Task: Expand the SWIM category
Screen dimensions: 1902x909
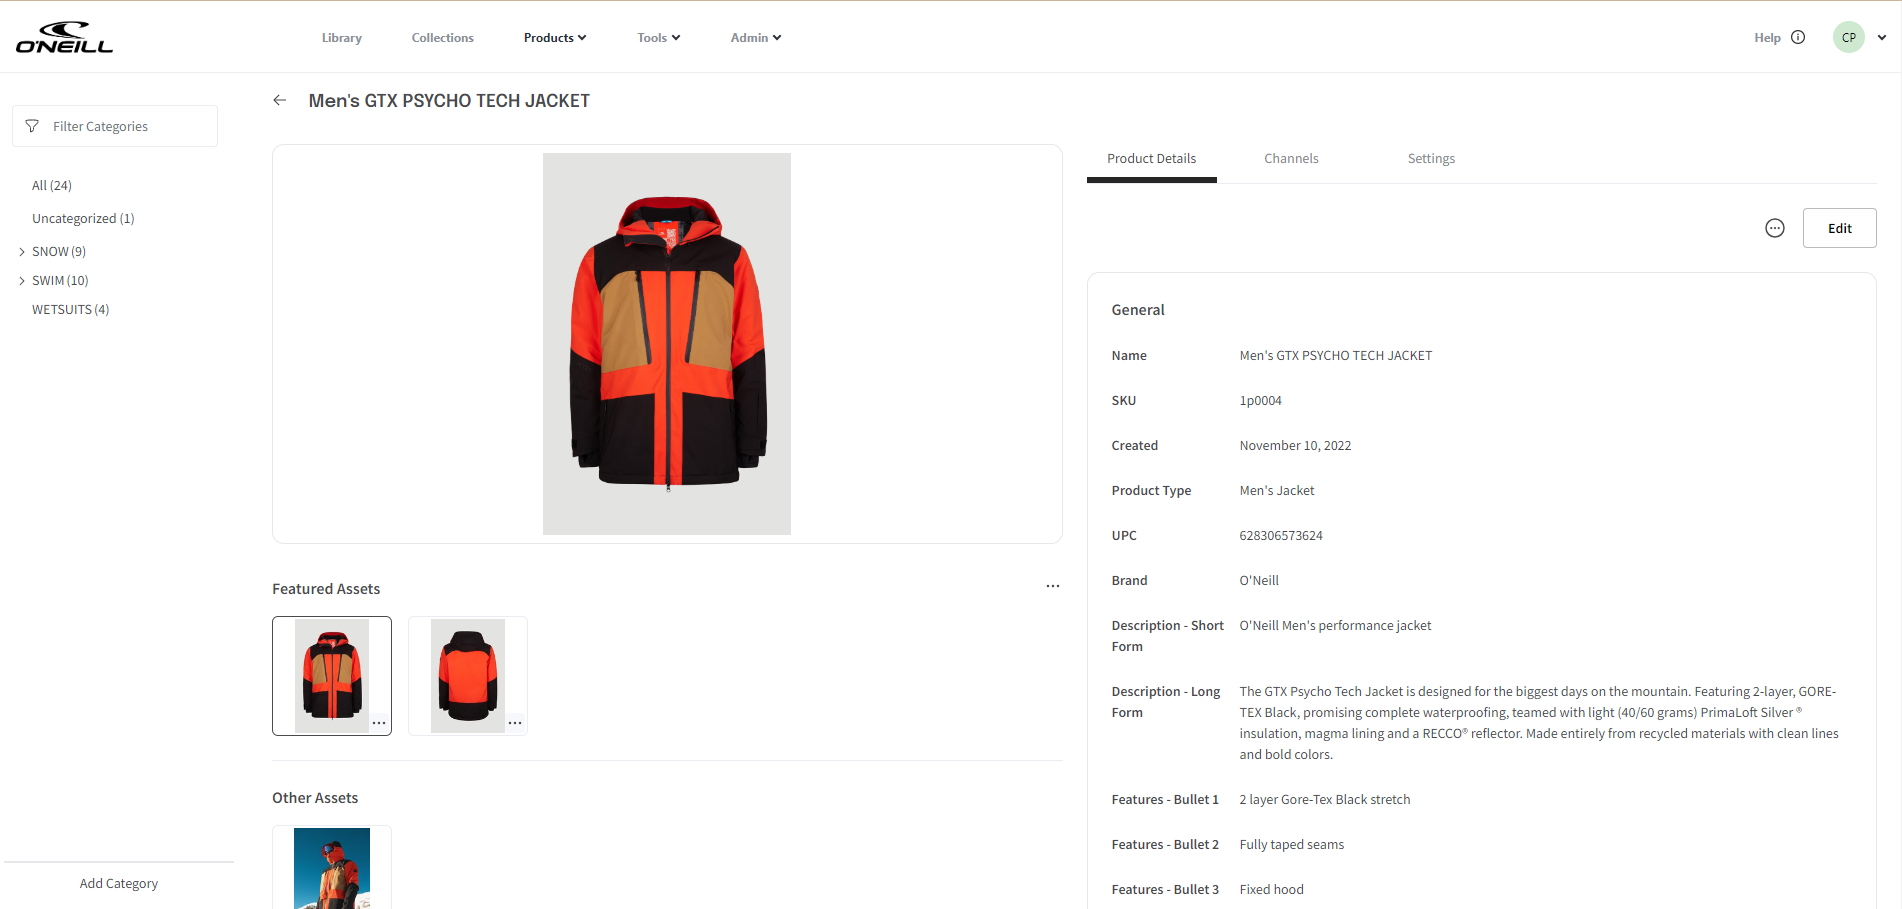Action: (22, 281)
